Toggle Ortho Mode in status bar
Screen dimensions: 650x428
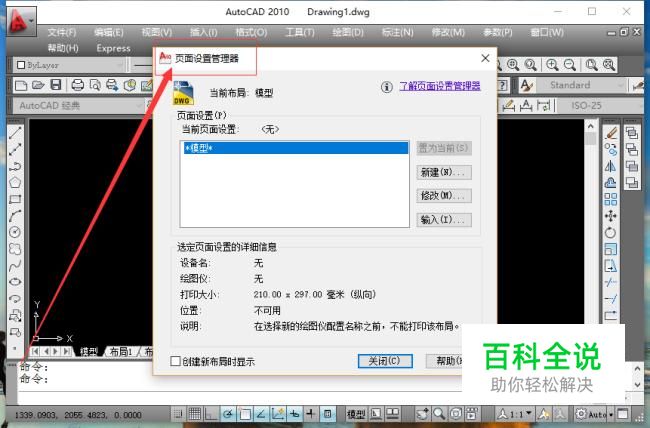click(211, 413)
